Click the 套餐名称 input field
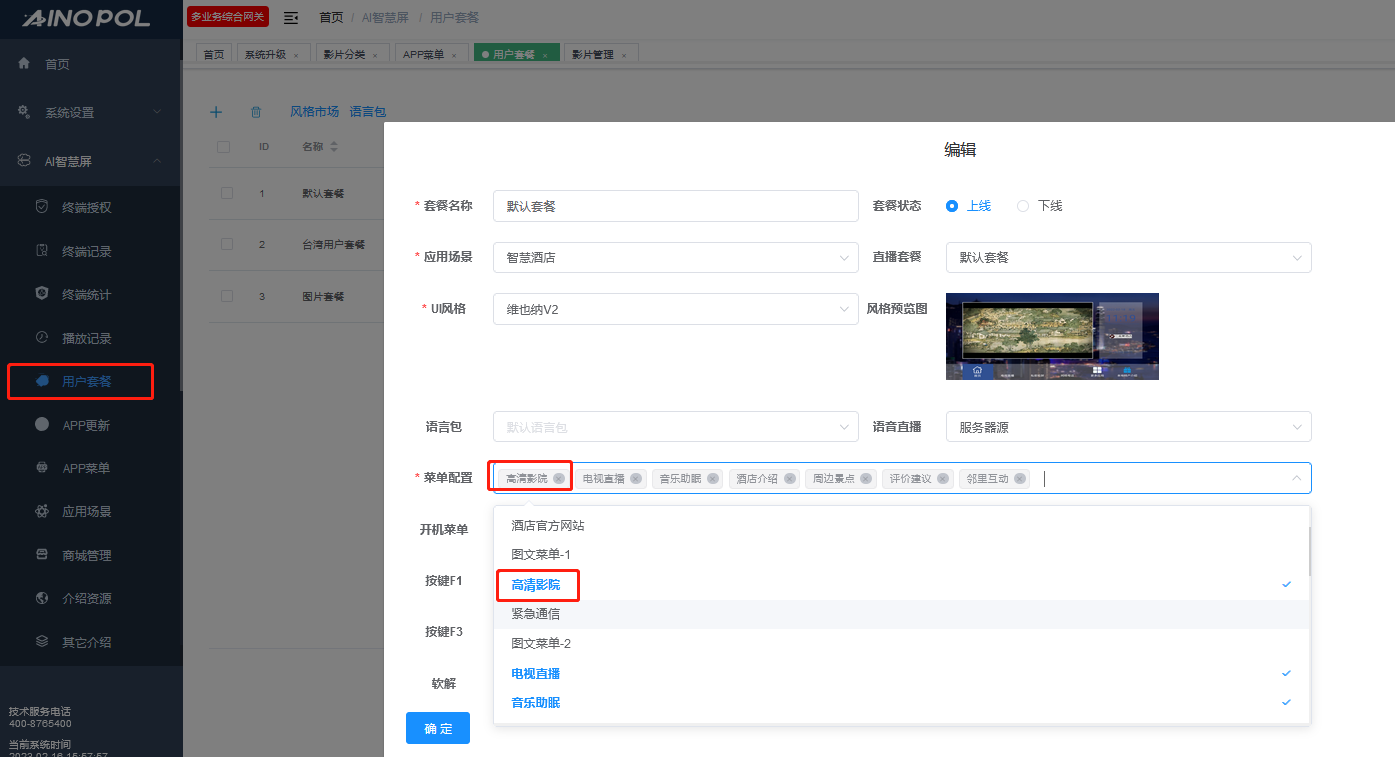The image size is (1395, 757). [675, 206]
